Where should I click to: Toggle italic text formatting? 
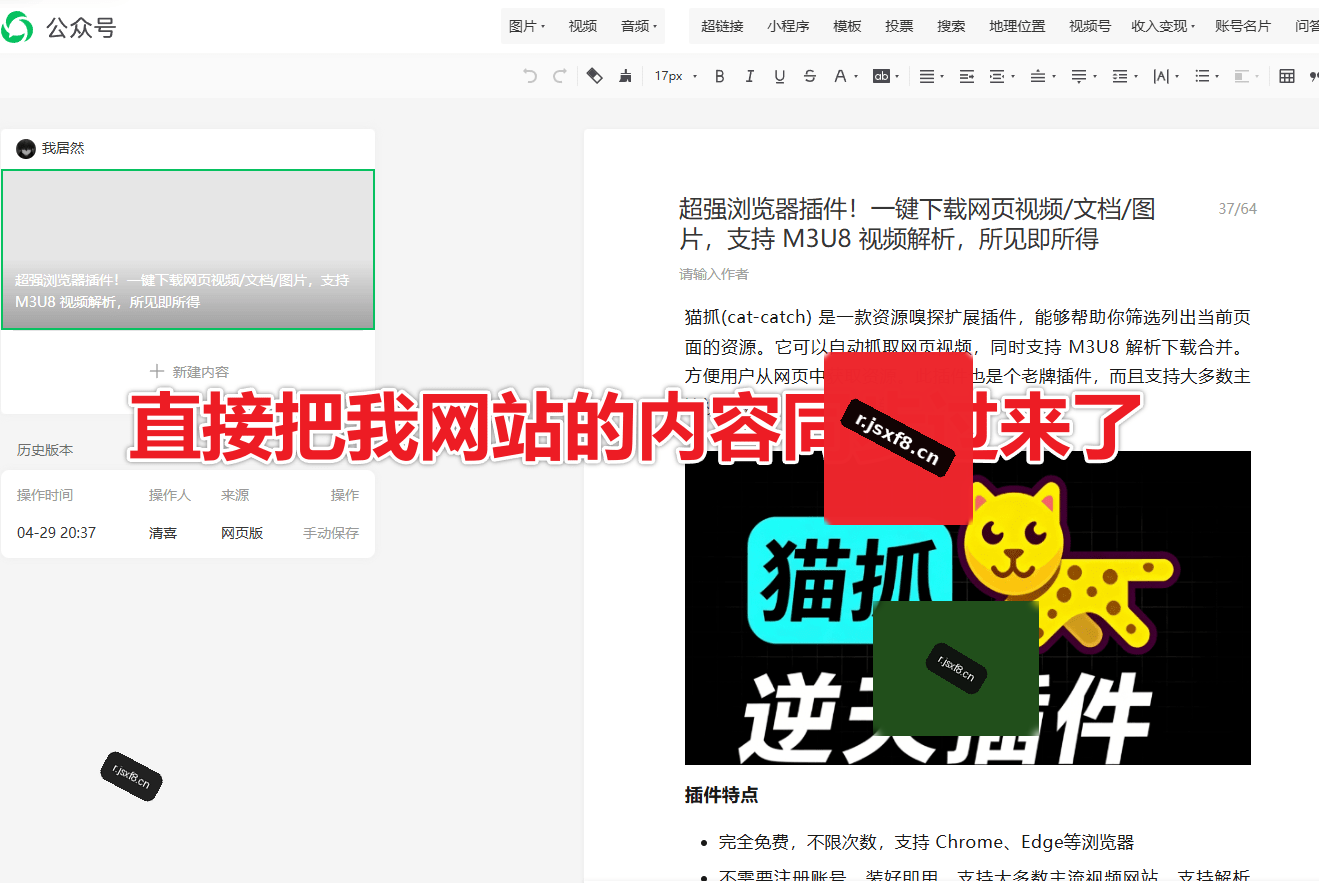tap(749, 76)
